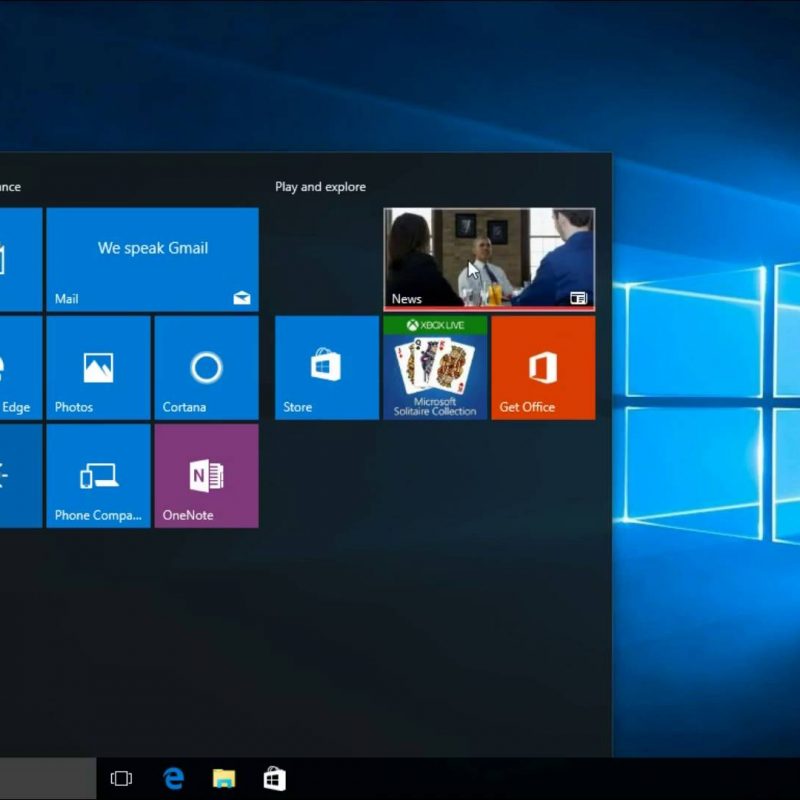Launch Microsoft Edge from the taskbar
The width and height of the screenshot is (800, 800).
[174, 779]
